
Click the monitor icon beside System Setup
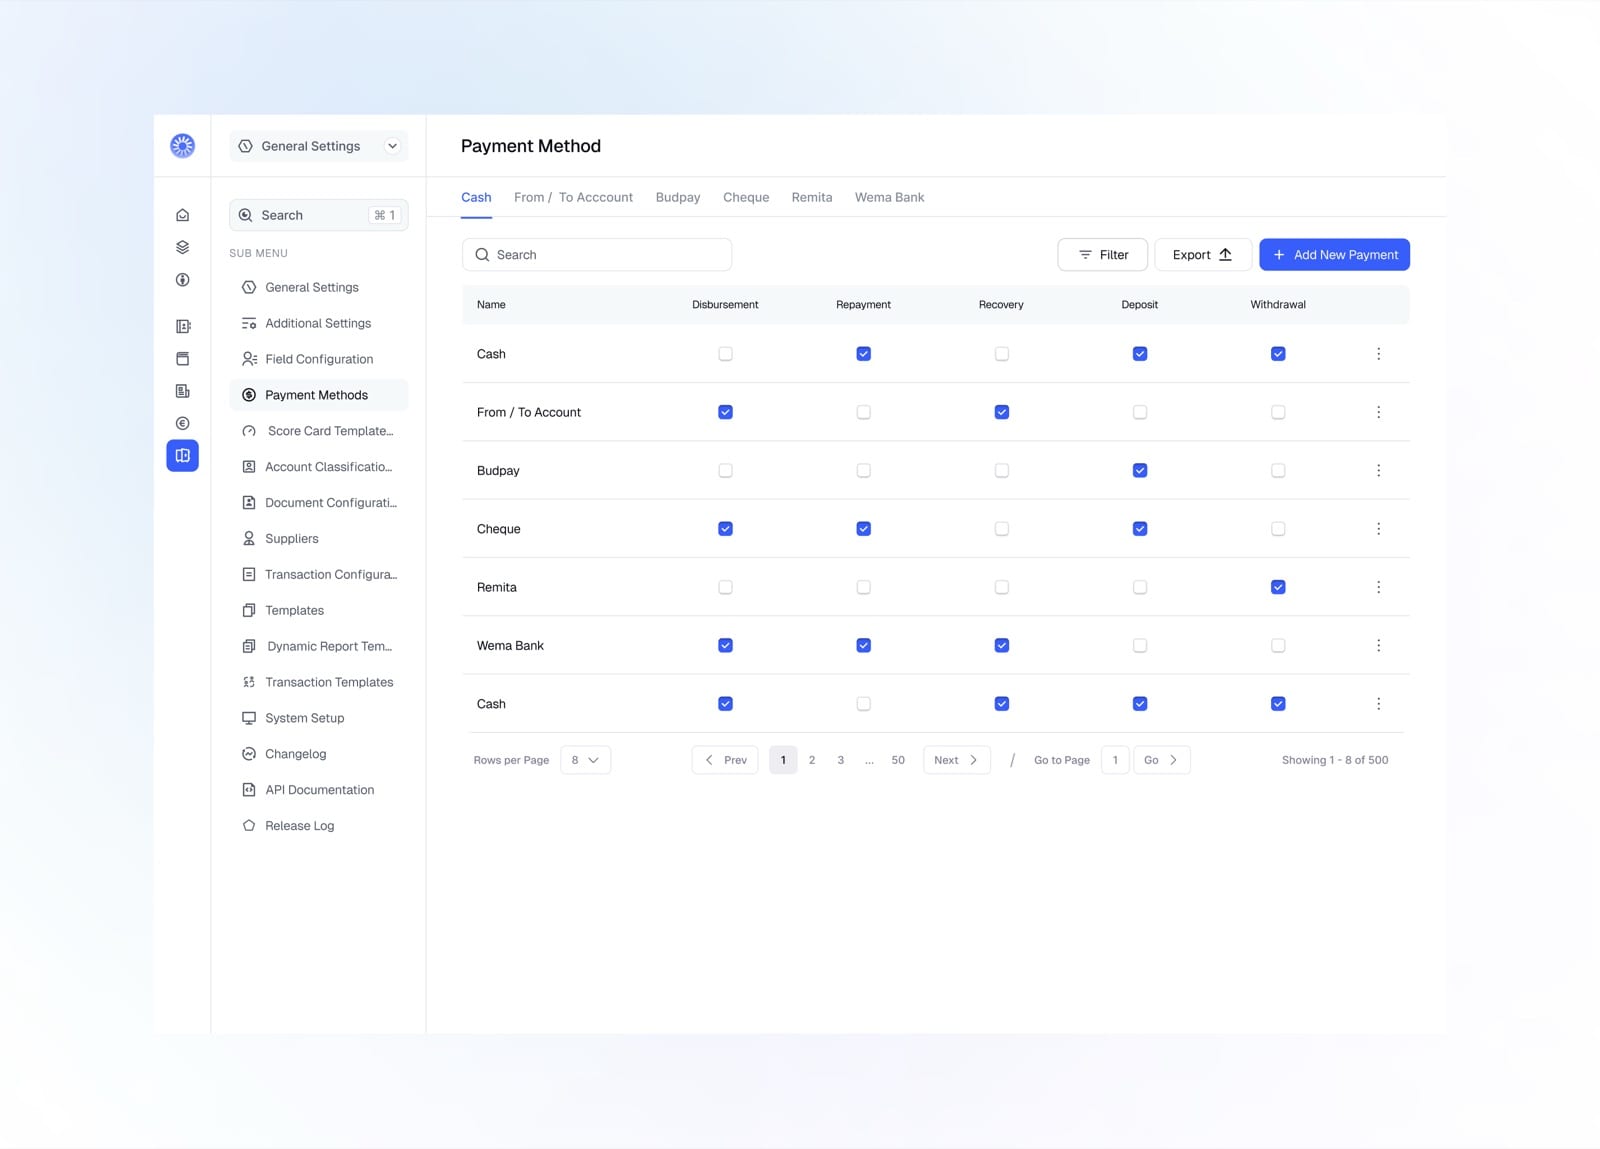point(249,718)
